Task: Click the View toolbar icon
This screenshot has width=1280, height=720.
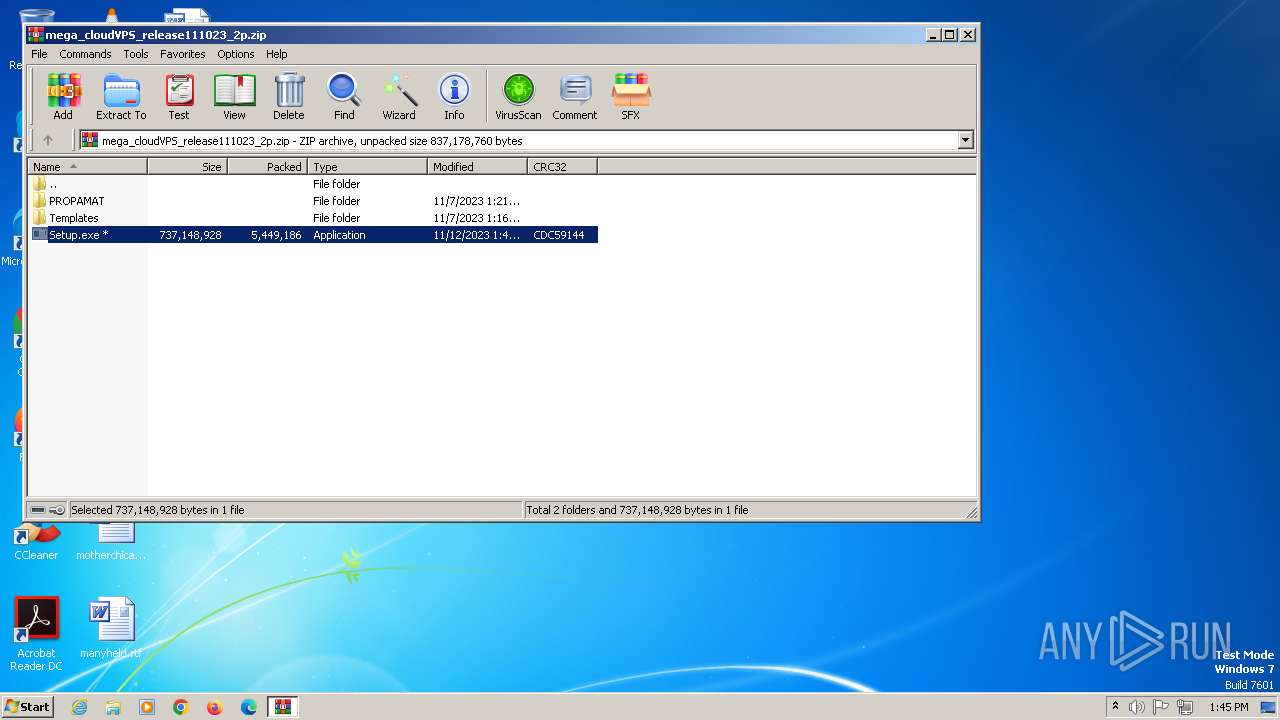Action: [x=234, y=97]
